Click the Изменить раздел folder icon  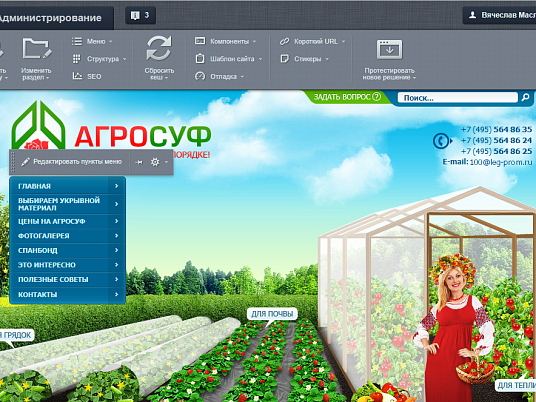pyautogui.click(x=37, y=49)
